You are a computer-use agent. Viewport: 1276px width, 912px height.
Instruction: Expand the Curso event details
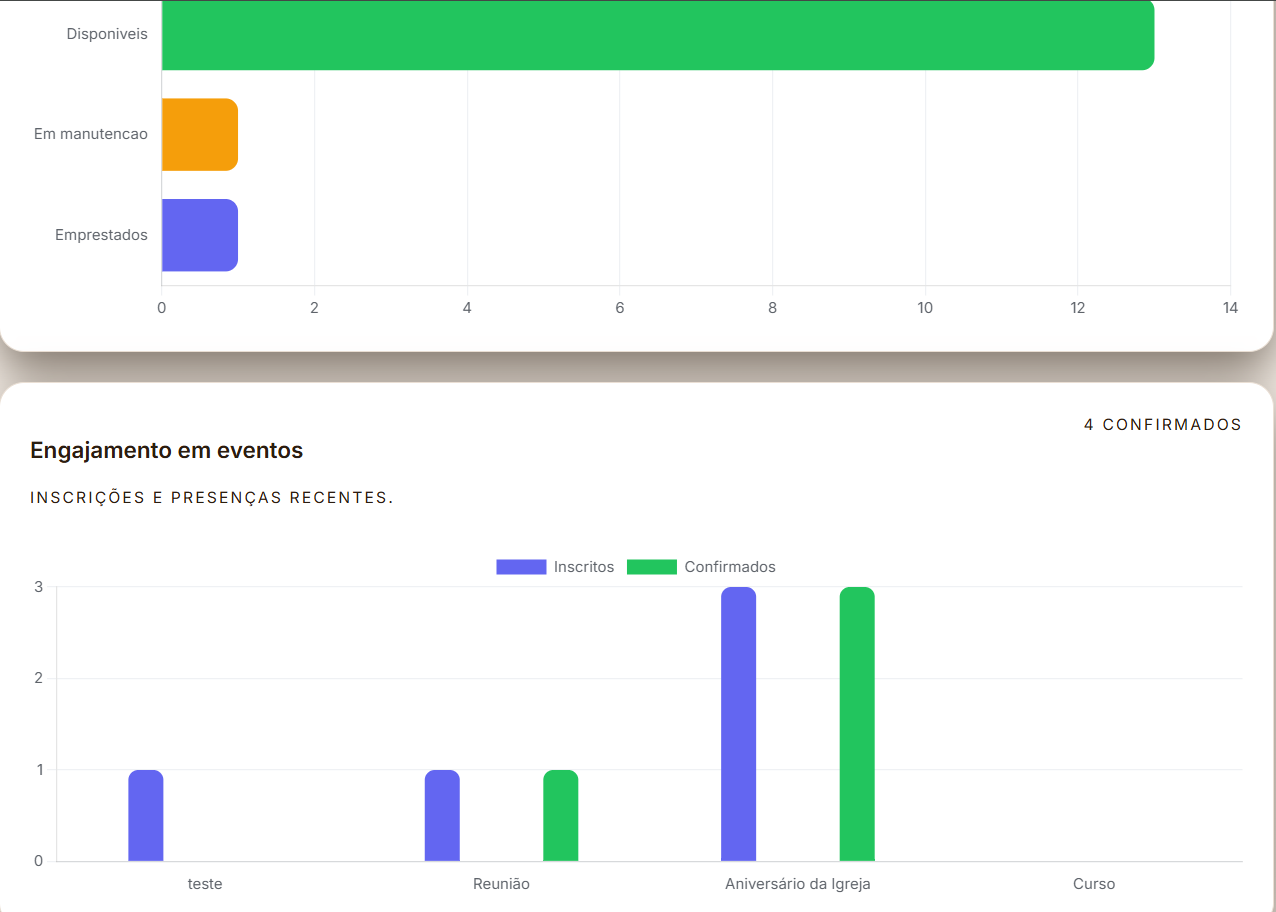tap(1093, 884)
